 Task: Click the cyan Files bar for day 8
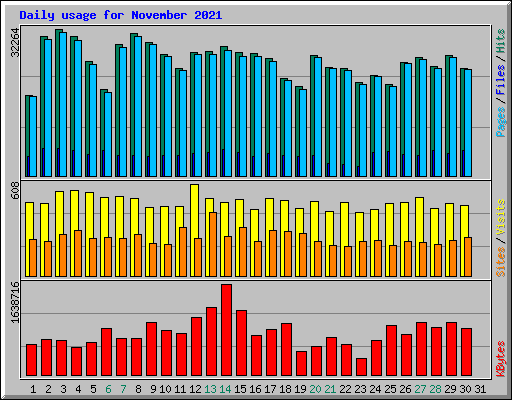click(x=138, y=106)
